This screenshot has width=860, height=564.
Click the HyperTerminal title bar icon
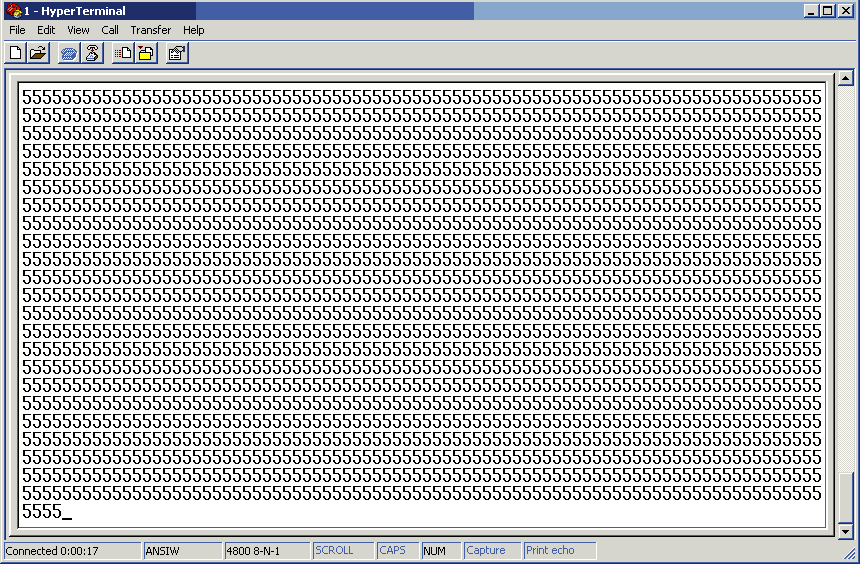coord(13,11)
